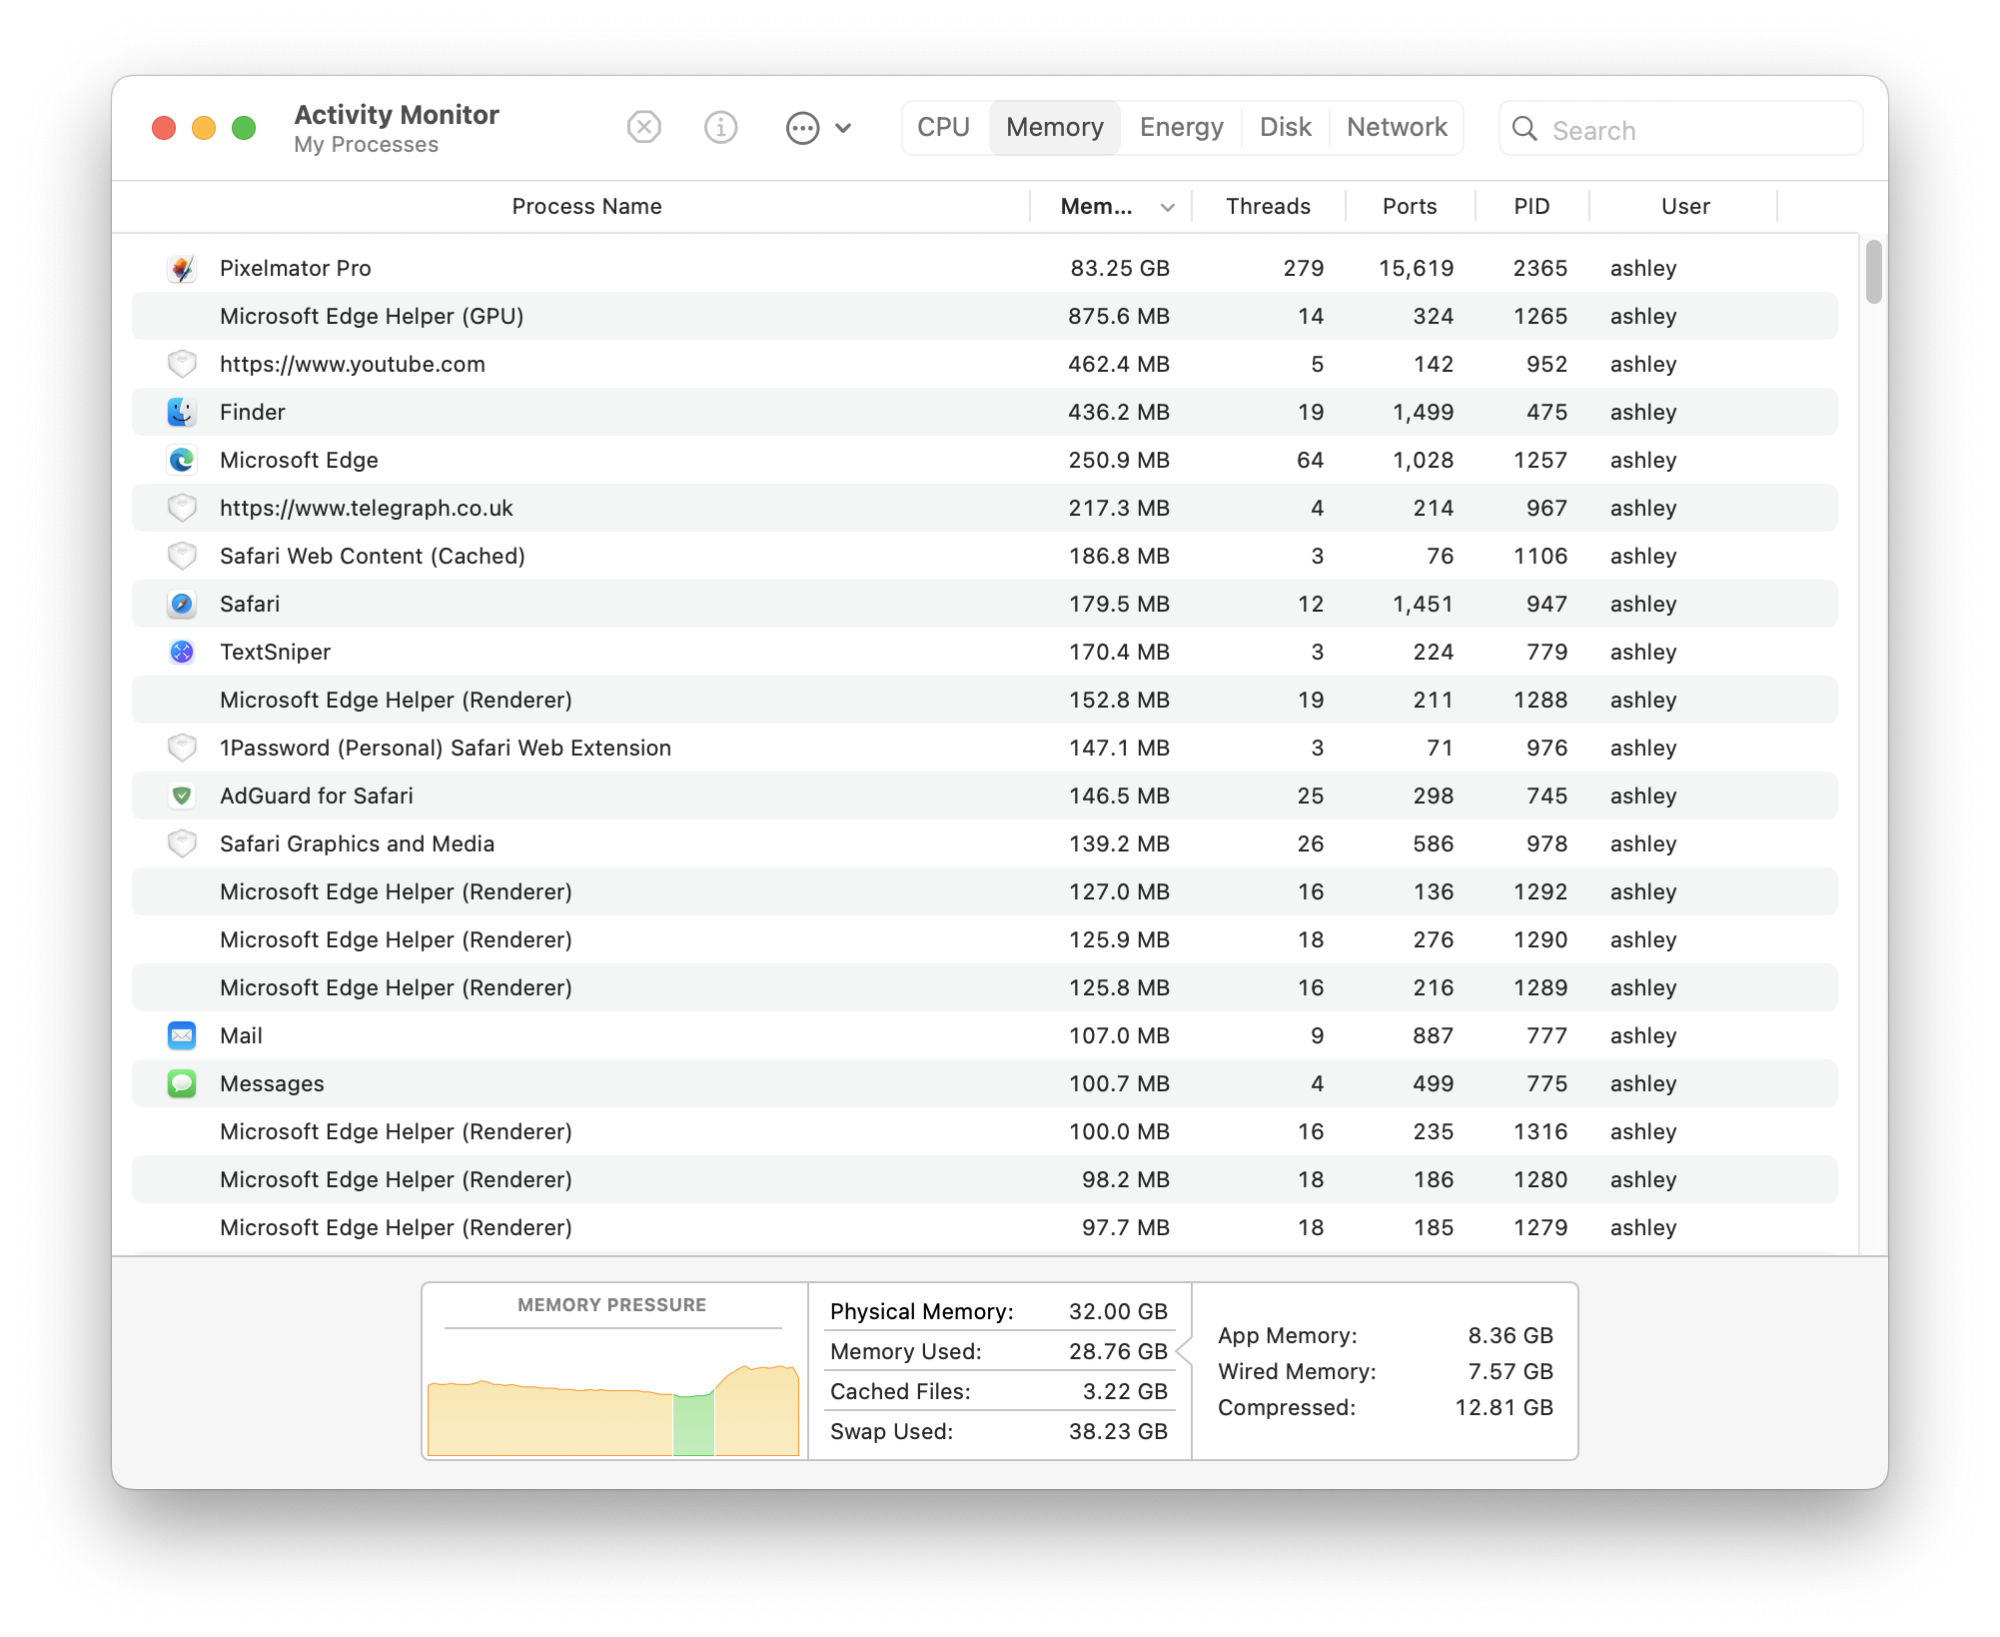Toggle Memory column sort order arrow
This screenshot has height=1637, width=2000.
tap(1167, 207)
